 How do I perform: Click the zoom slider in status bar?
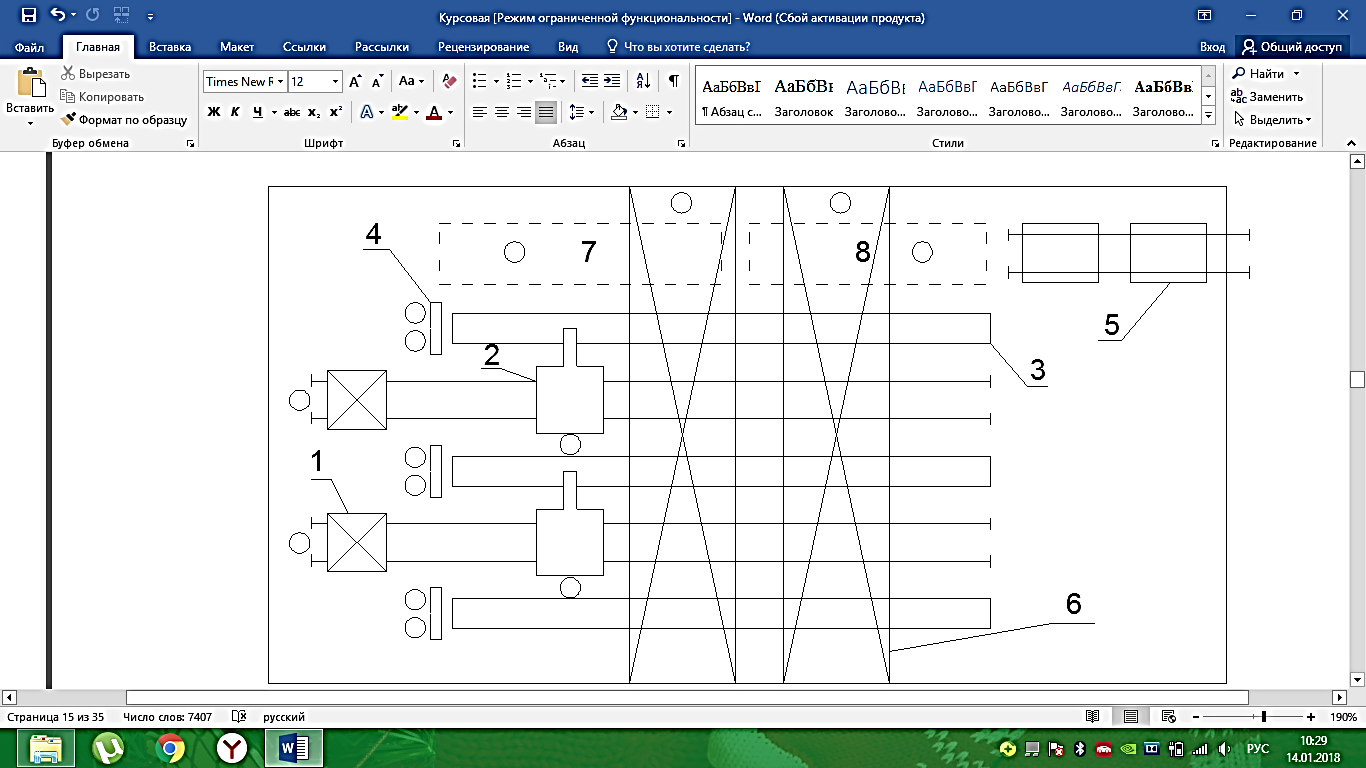point(1264,717)
